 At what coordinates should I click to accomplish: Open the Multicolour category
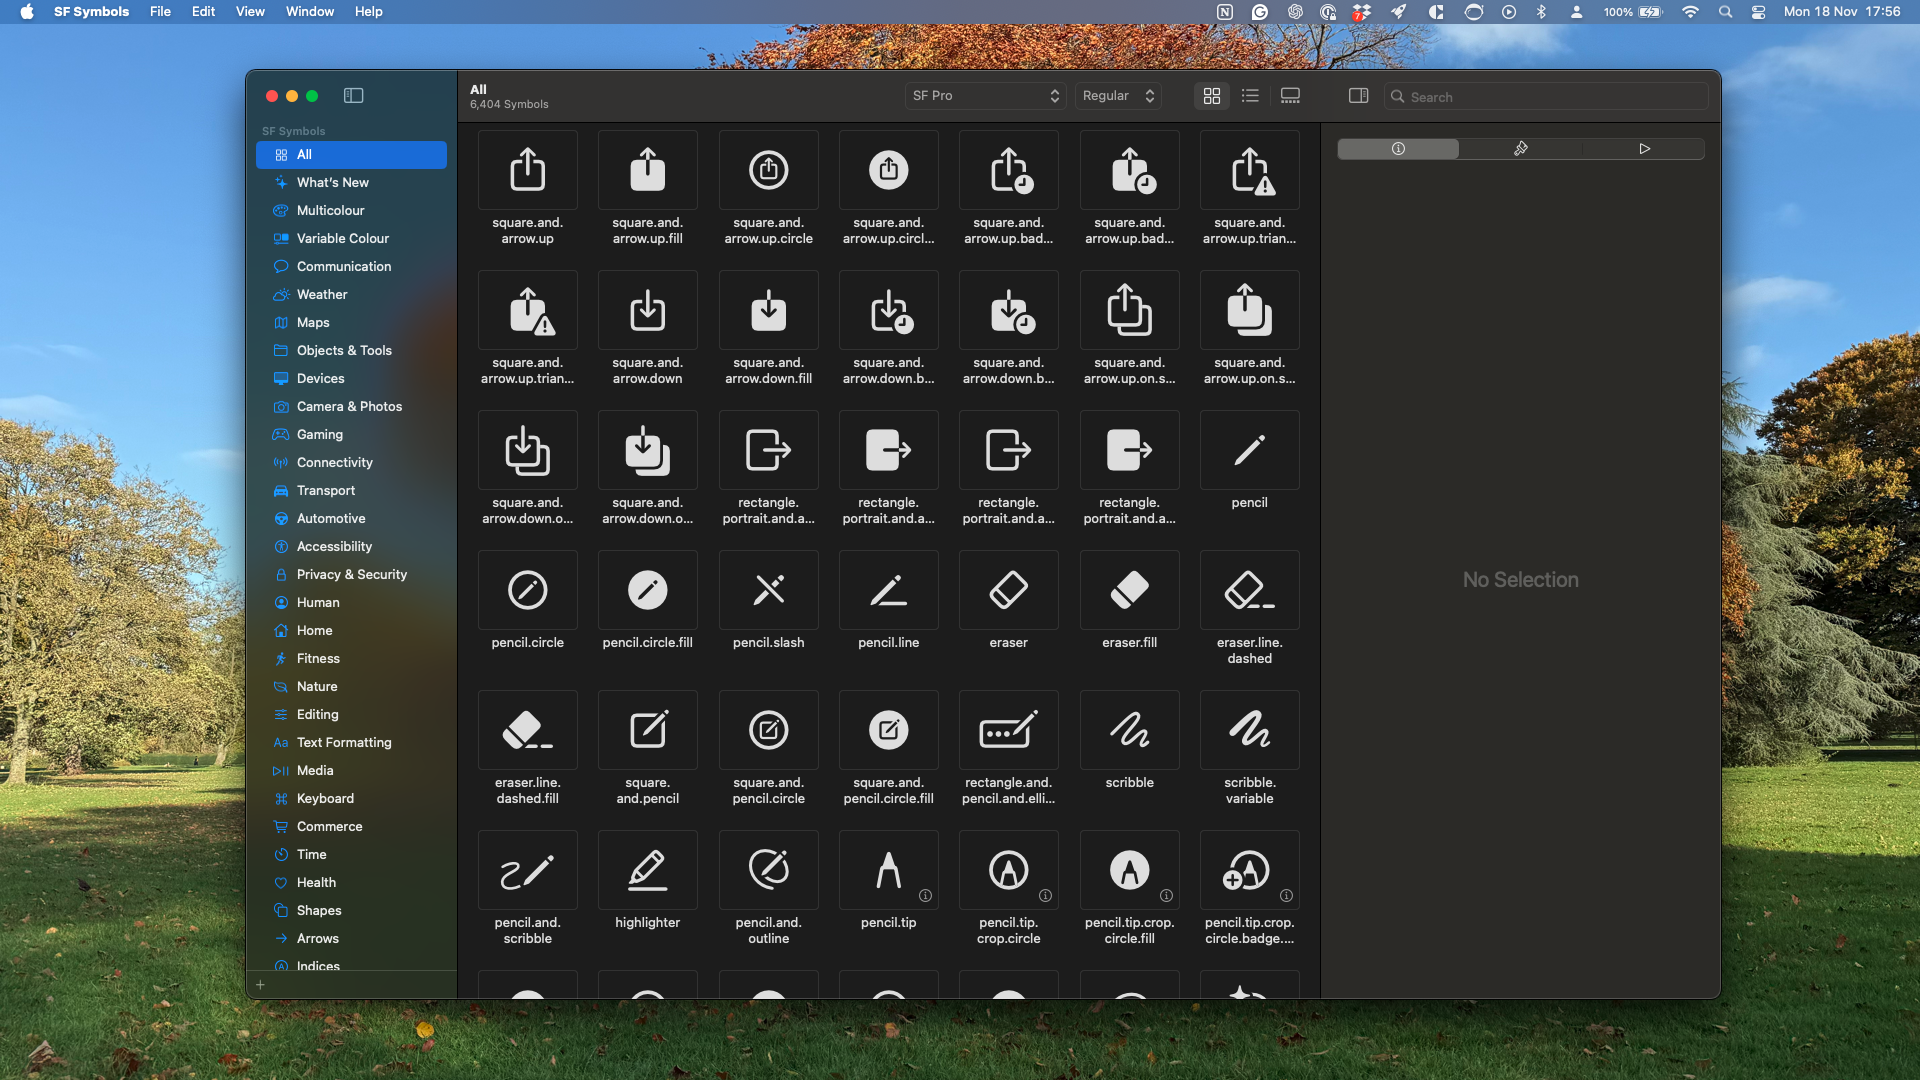pyautogui.click(x=351, y=211)
